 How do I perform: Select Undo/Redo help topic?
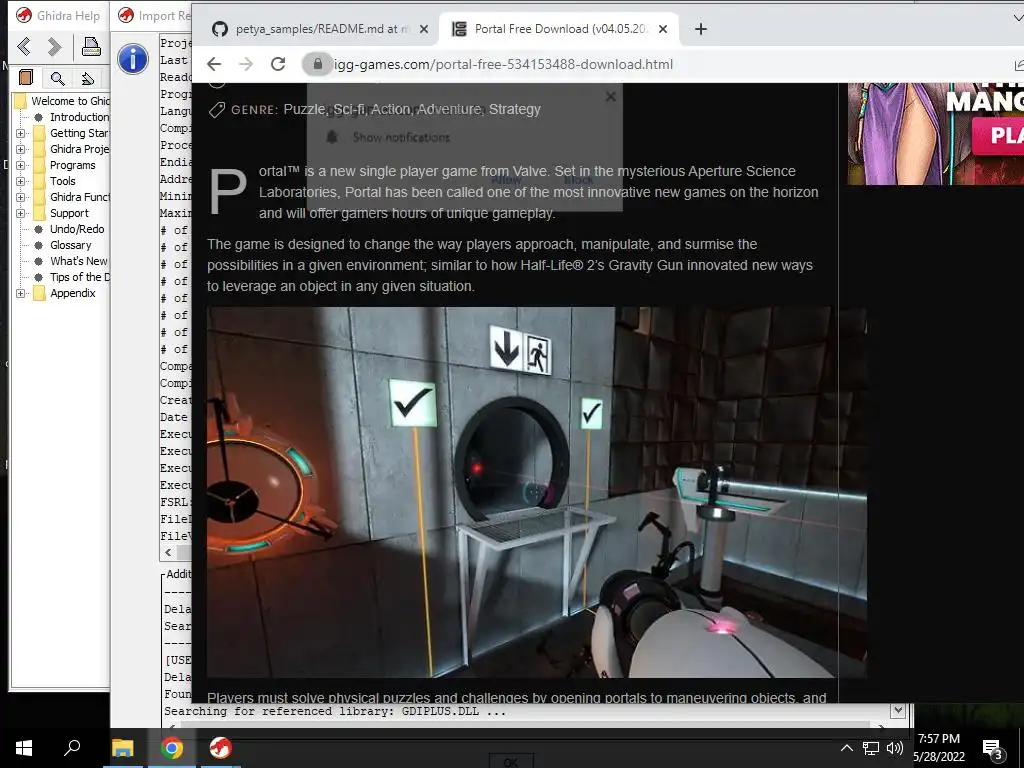click(77, 229)
